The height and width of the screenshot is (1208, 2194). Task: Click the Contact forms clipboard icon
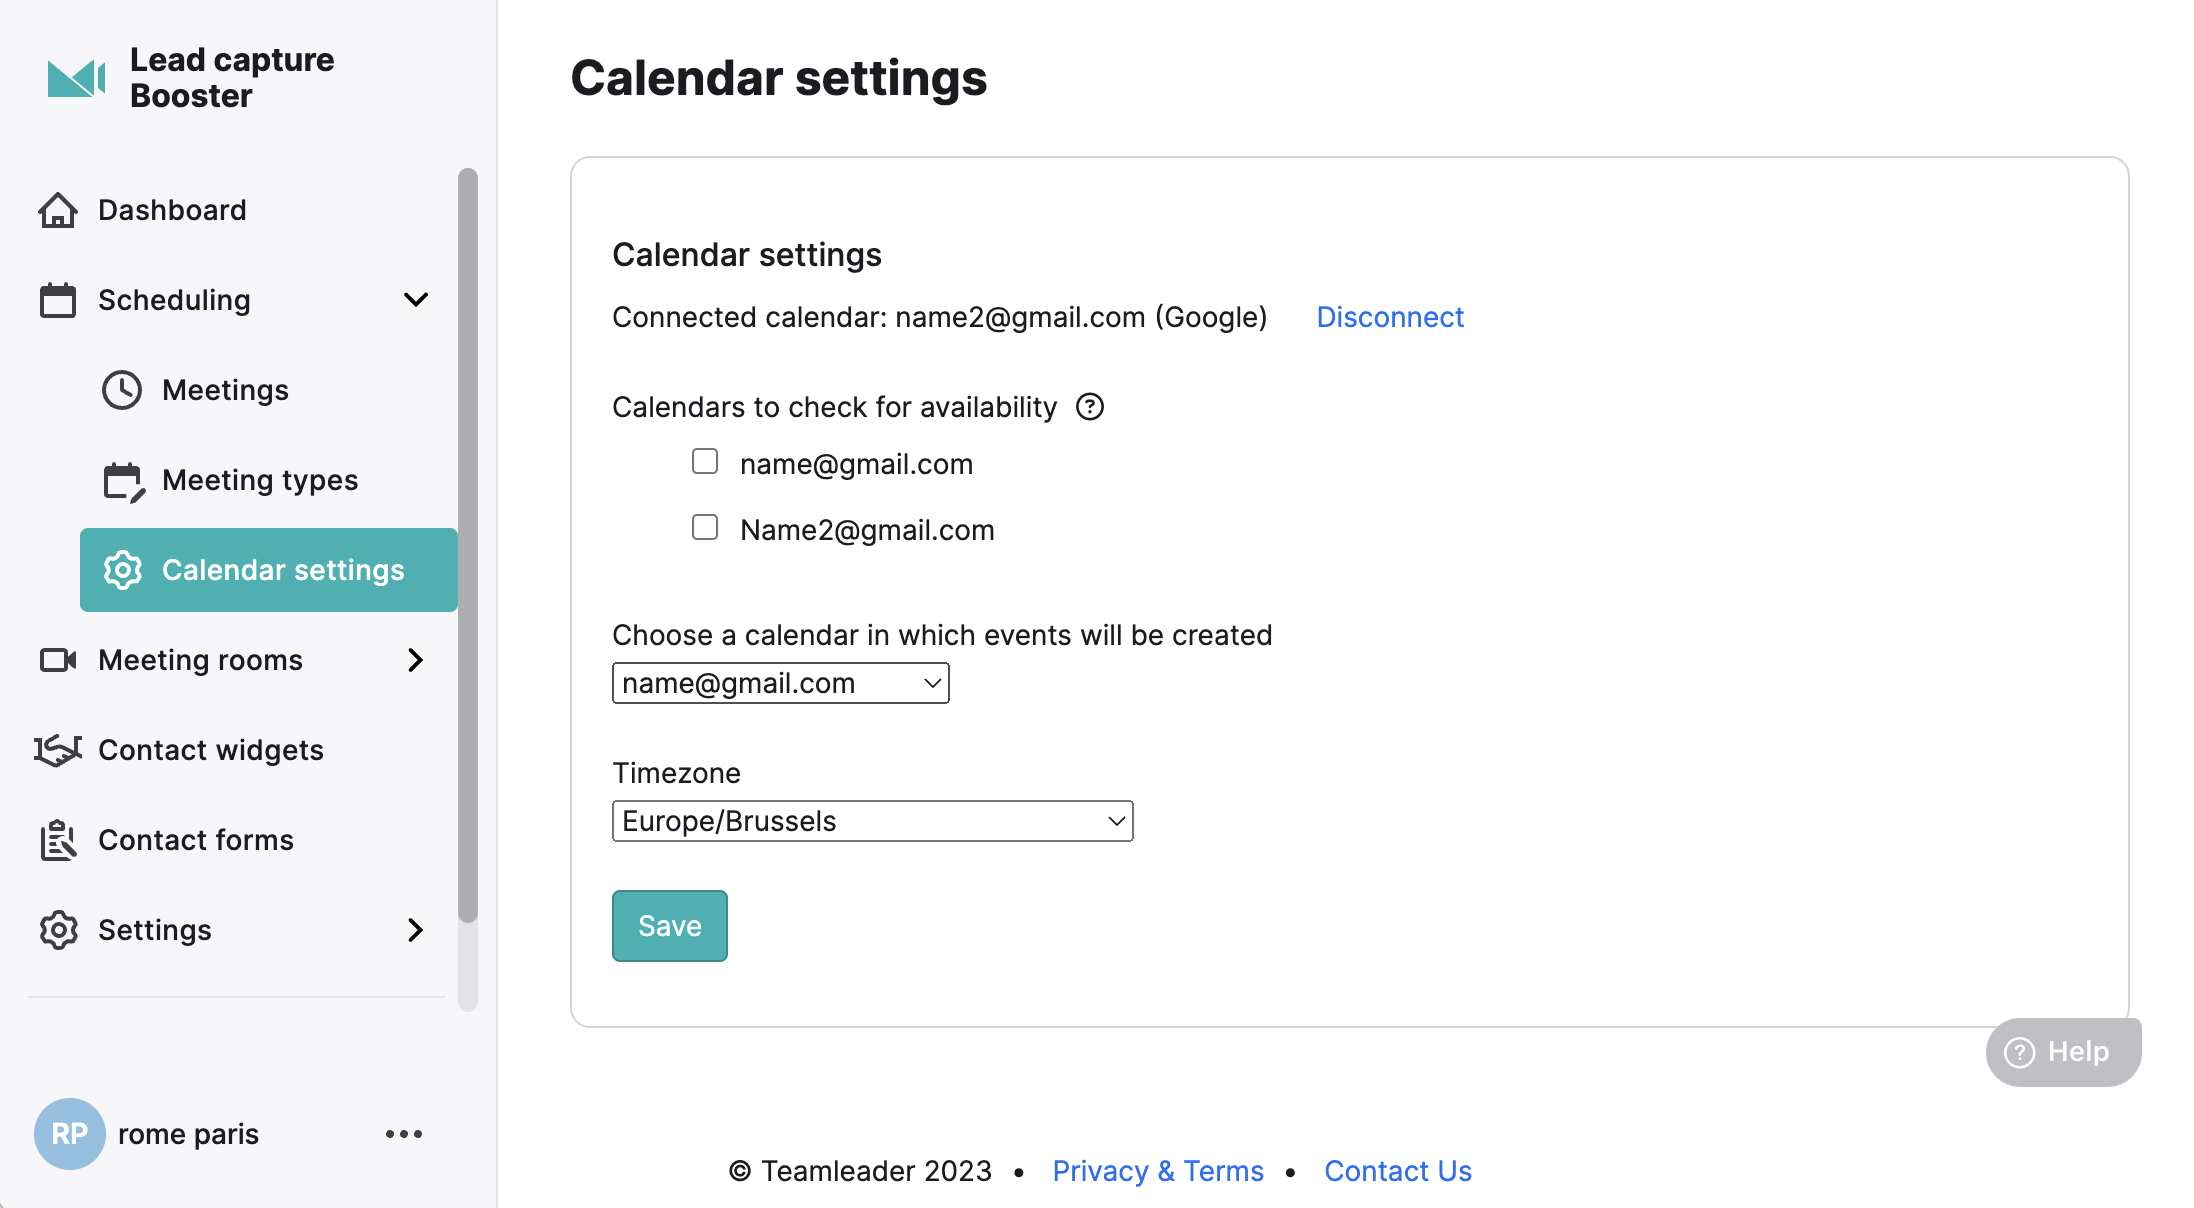coord(58,840)
